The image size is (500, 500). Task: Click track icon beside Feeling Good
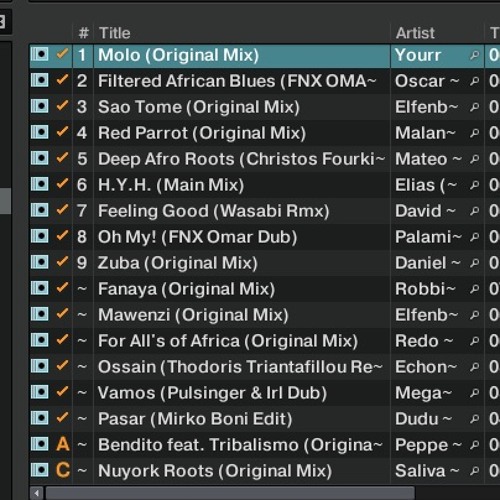point(40,210)
